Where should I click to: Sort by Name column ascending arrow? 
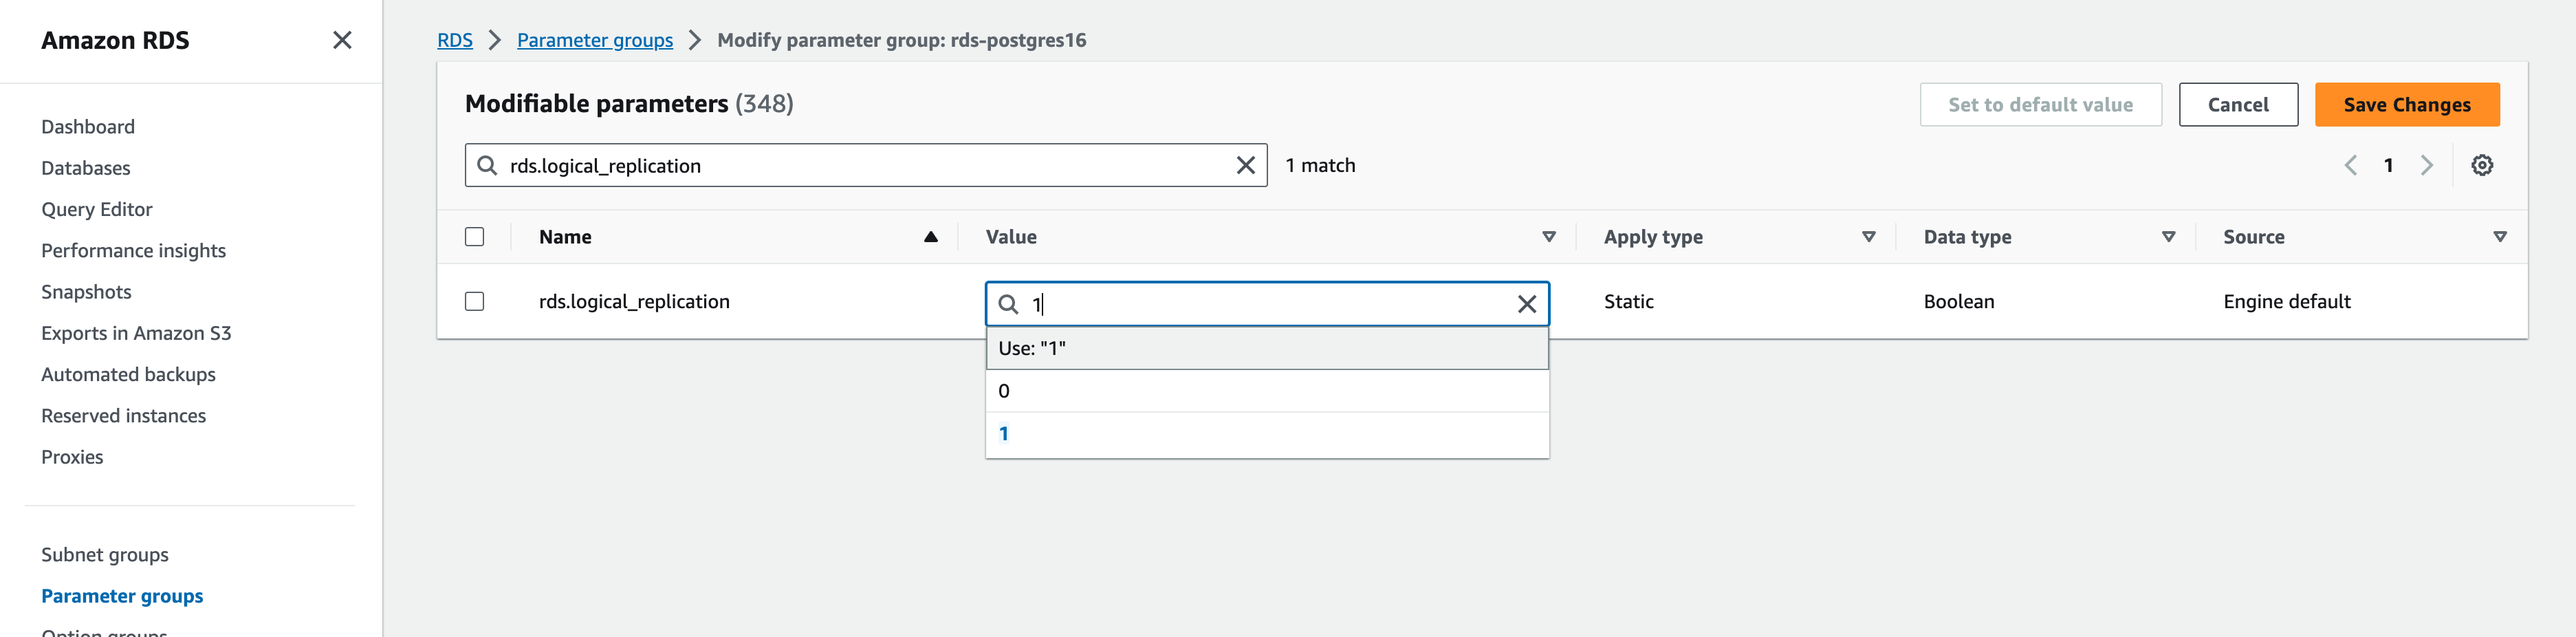(930, 237)
